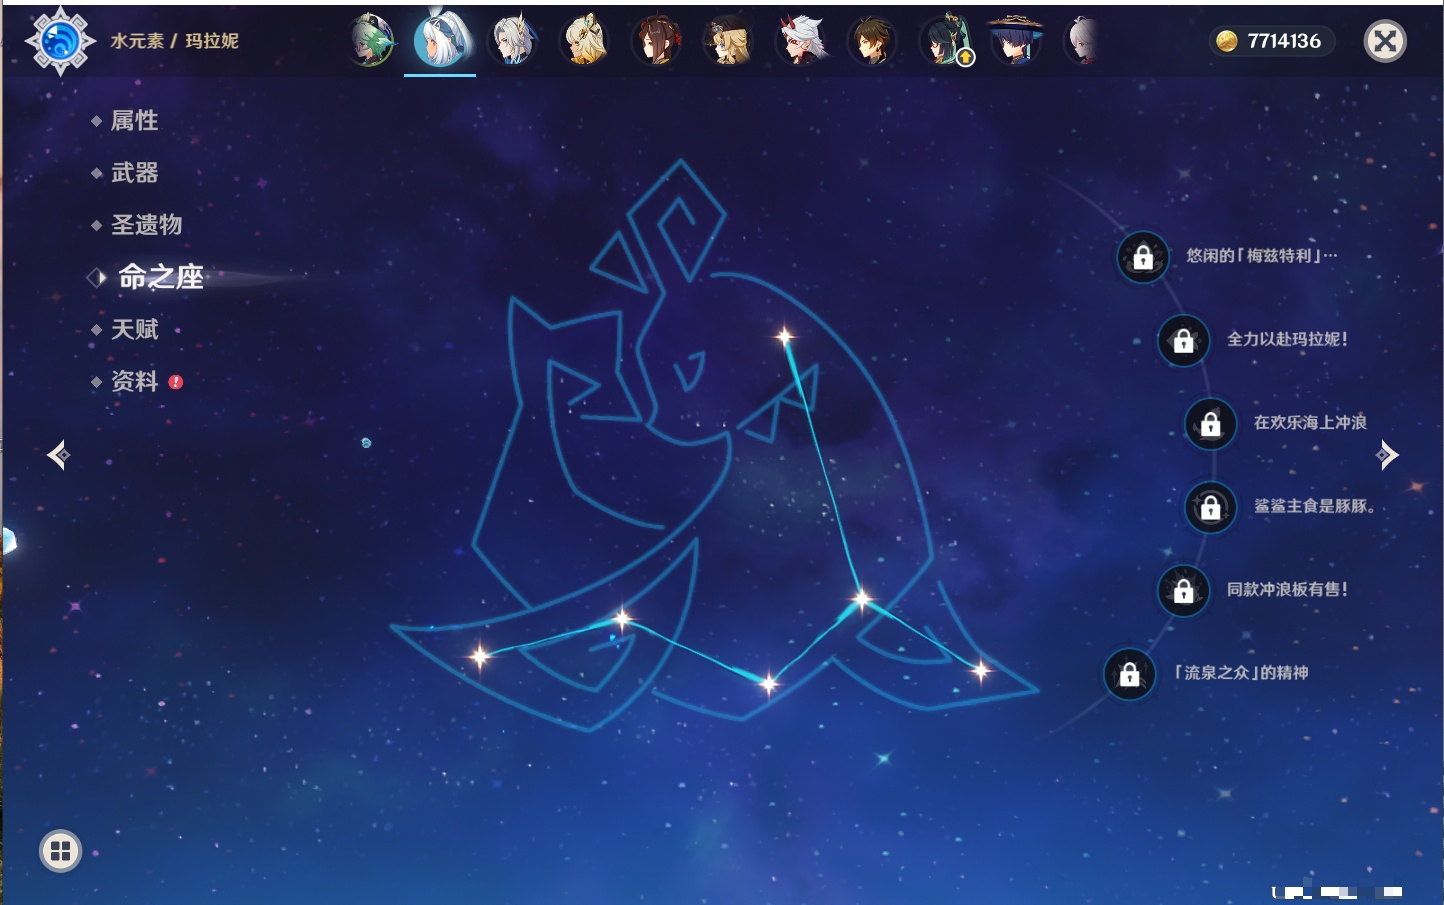Switch to red-horned Arataki Itto avatar
Image resolution: width=1444 pixels, height=905 pixels.
point(800,41)
